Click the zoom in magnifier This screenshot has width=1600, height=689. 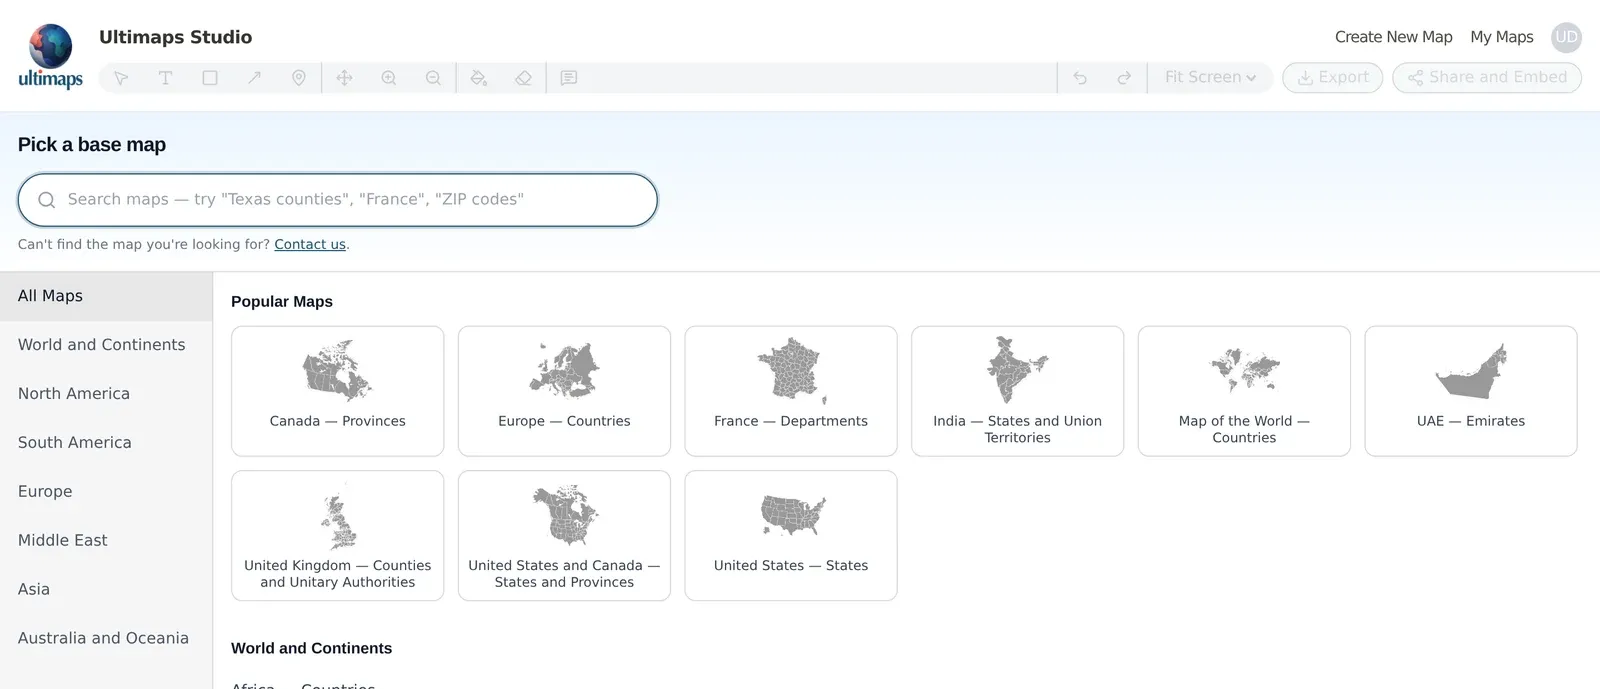click(389, 78)
